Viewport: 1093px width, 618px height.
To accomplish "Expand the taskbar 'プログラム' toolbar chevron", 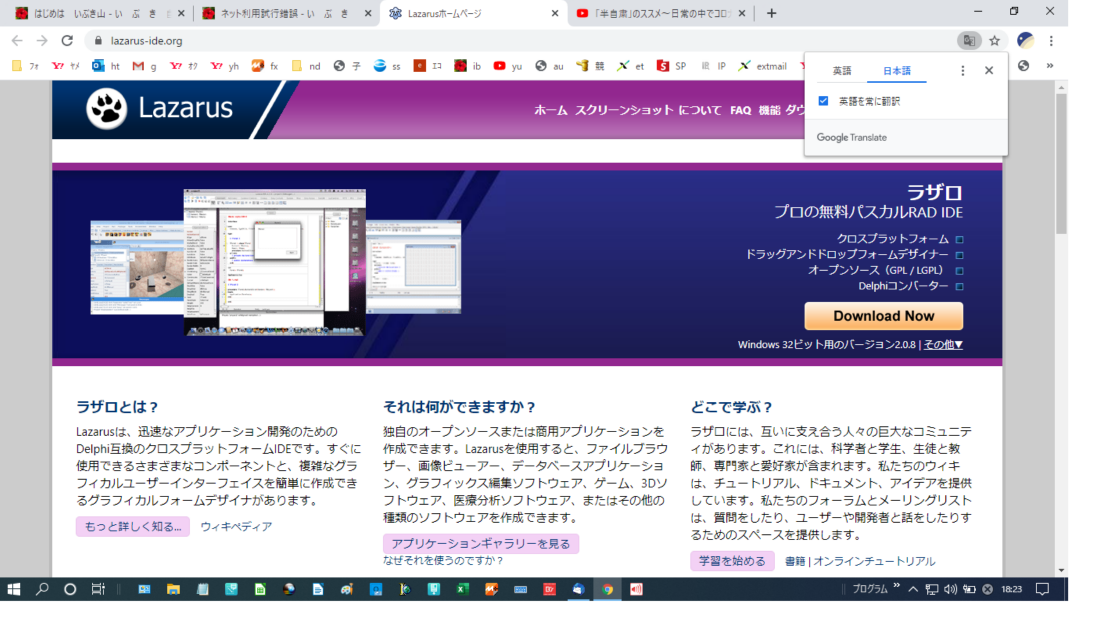I will pos(897,585).
